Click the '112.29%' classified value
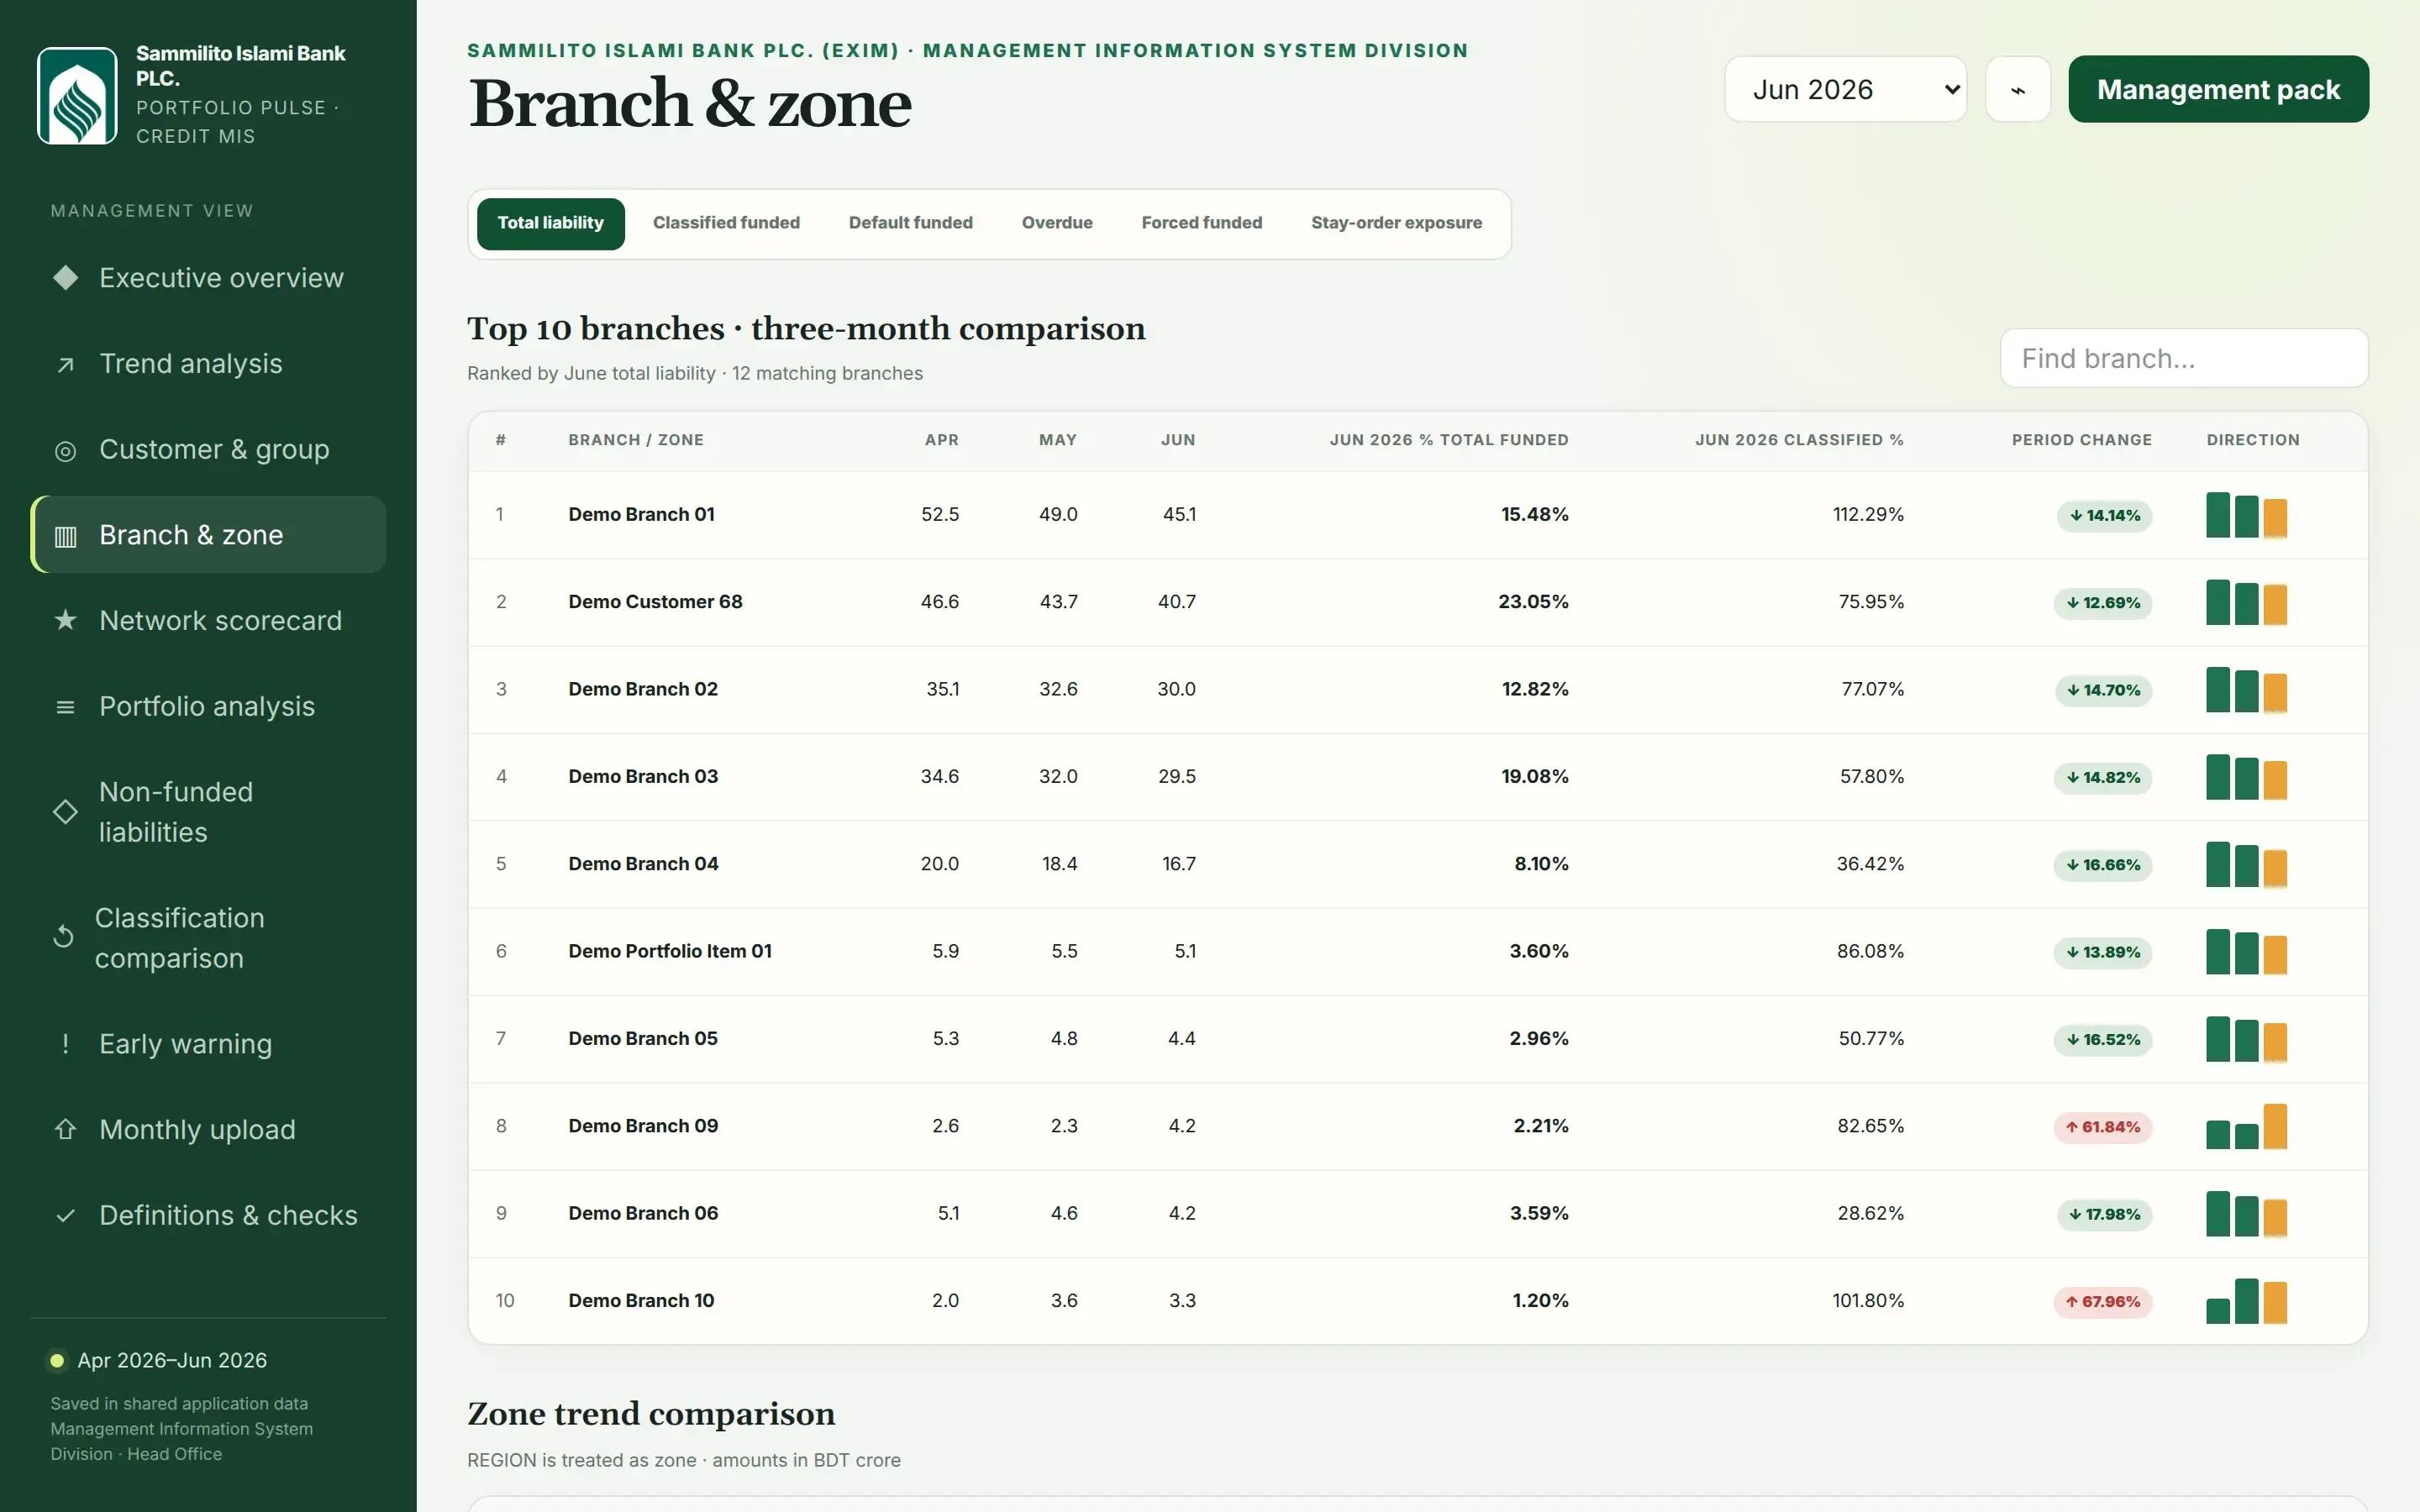The height and width of the screenshot is (1512, 2420). tap(1867, 515)
